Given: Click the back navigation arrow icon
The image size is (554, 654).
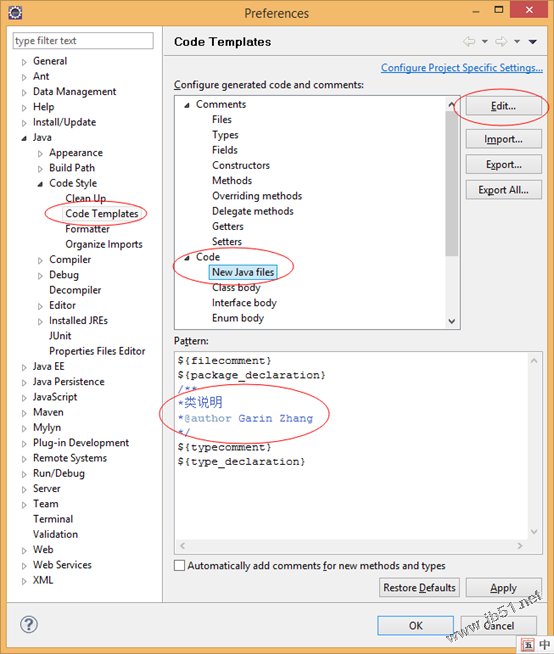Looking at the screenshot, I should (x=469, y=42).
